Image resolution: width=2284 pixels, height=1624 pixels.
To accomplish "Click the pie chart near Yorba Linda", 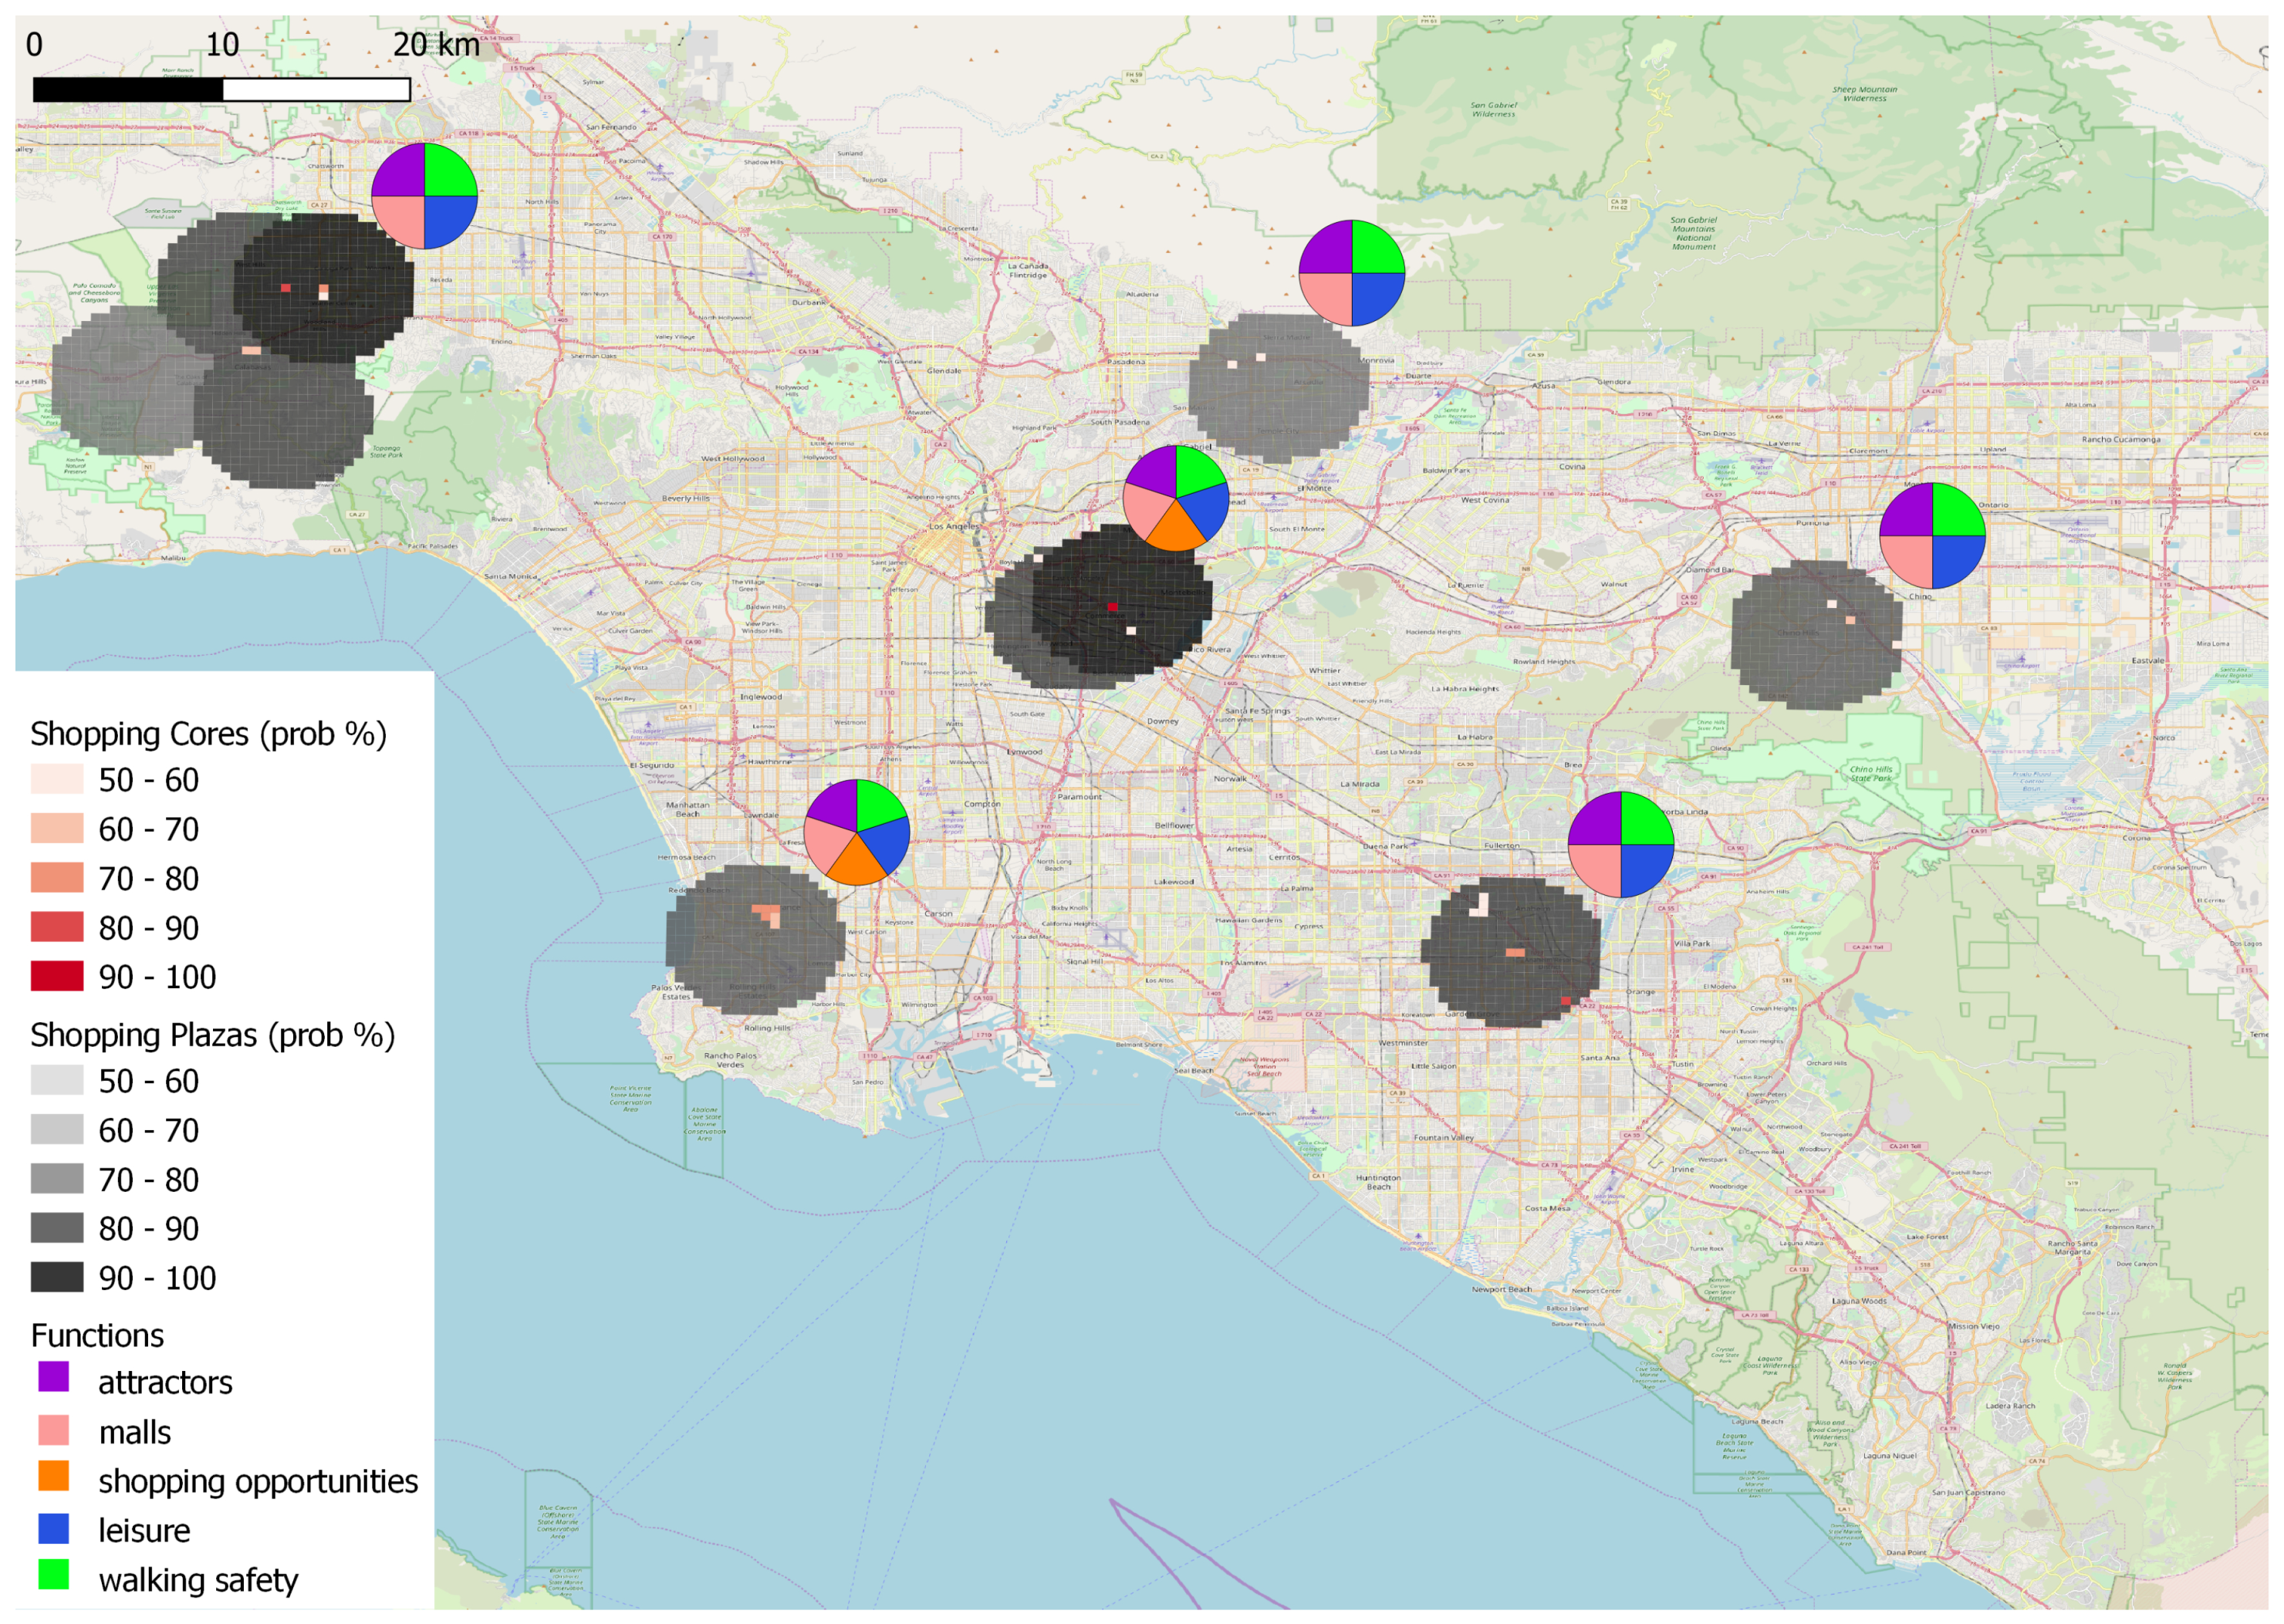I will [x=1620, y=844].
